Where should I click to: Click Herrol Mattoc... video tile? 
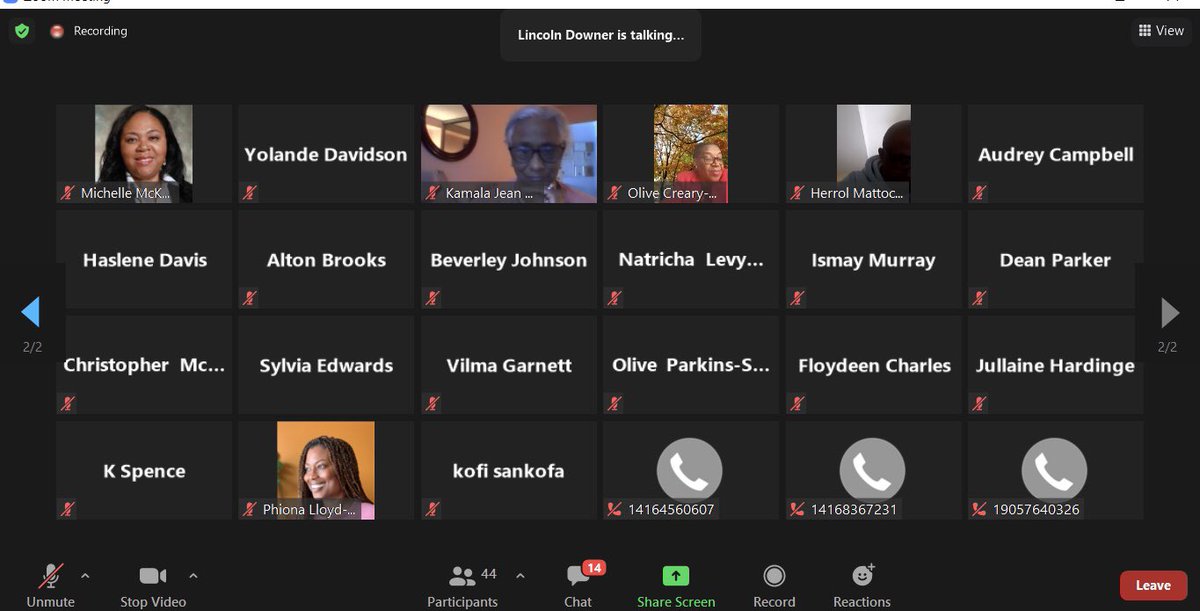click(873, 154)
